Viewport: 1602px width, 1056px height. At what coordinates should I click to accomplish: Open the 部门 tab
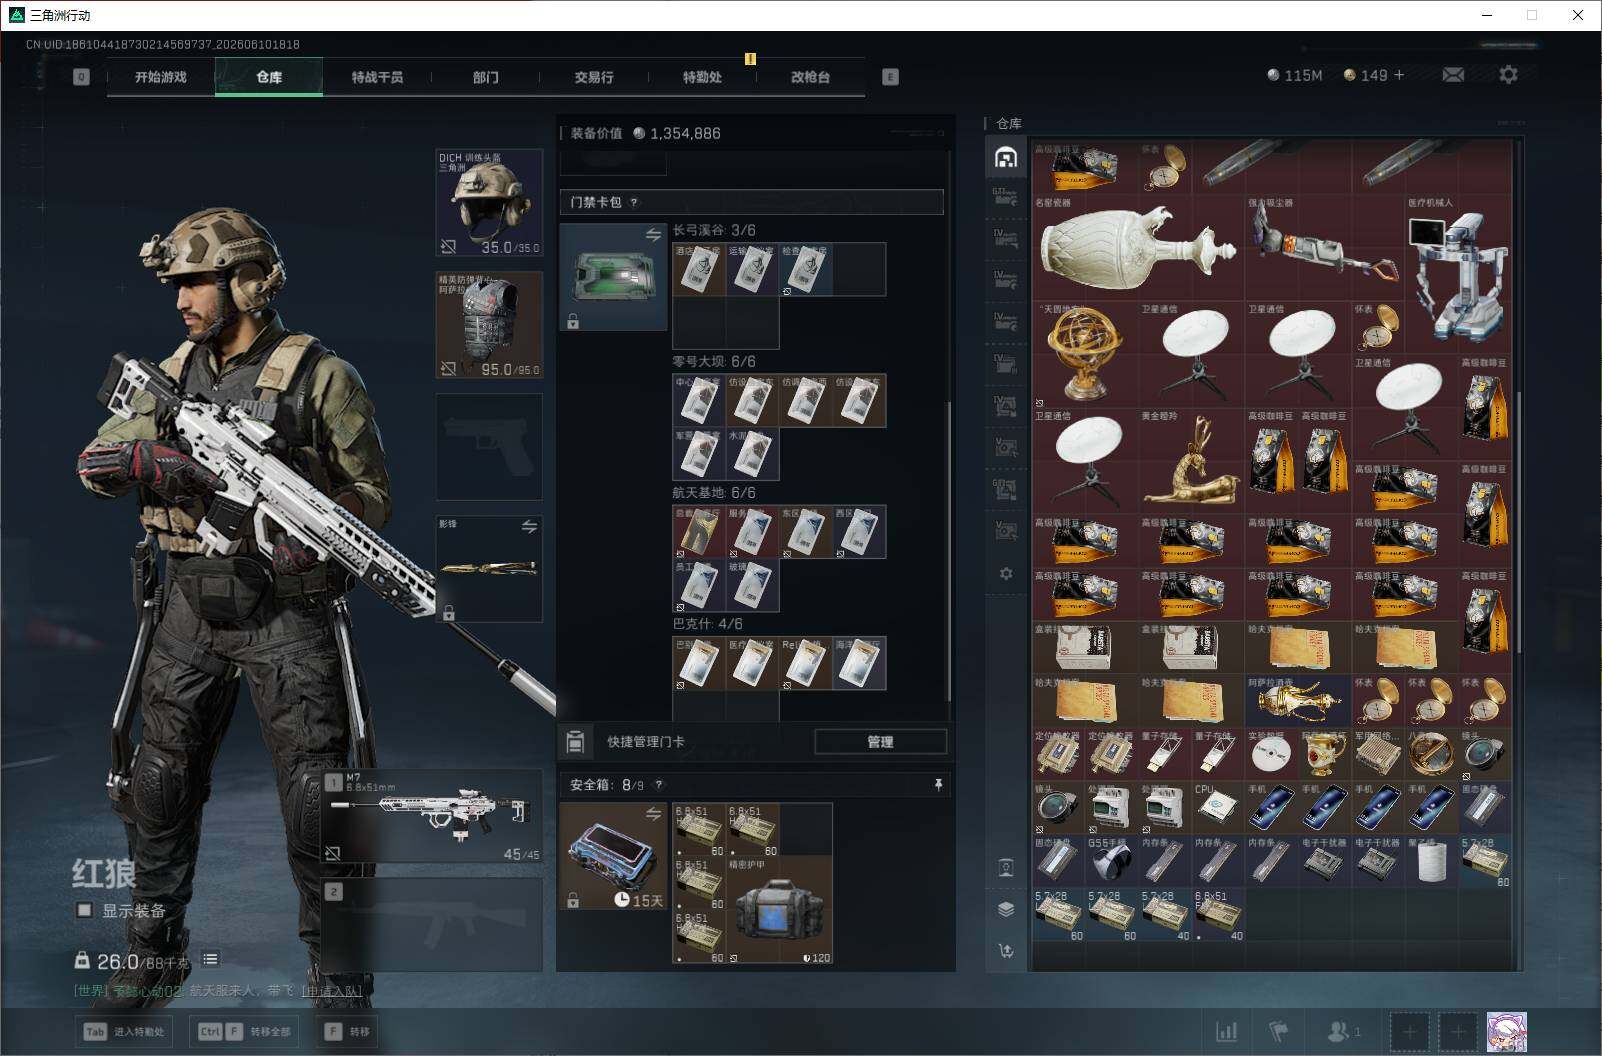tap(486, 77)
